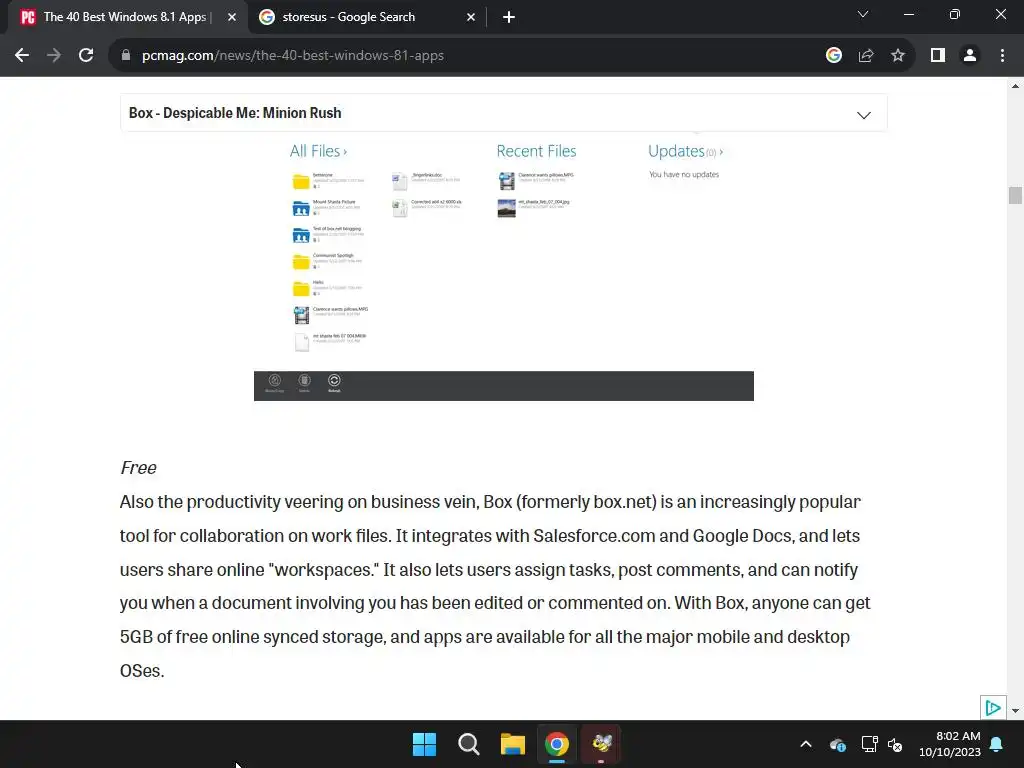Image resolution: width=1024 pixels, height=768 pixels.
Task: Click scrollbar up arrow
Action: 1015,86
